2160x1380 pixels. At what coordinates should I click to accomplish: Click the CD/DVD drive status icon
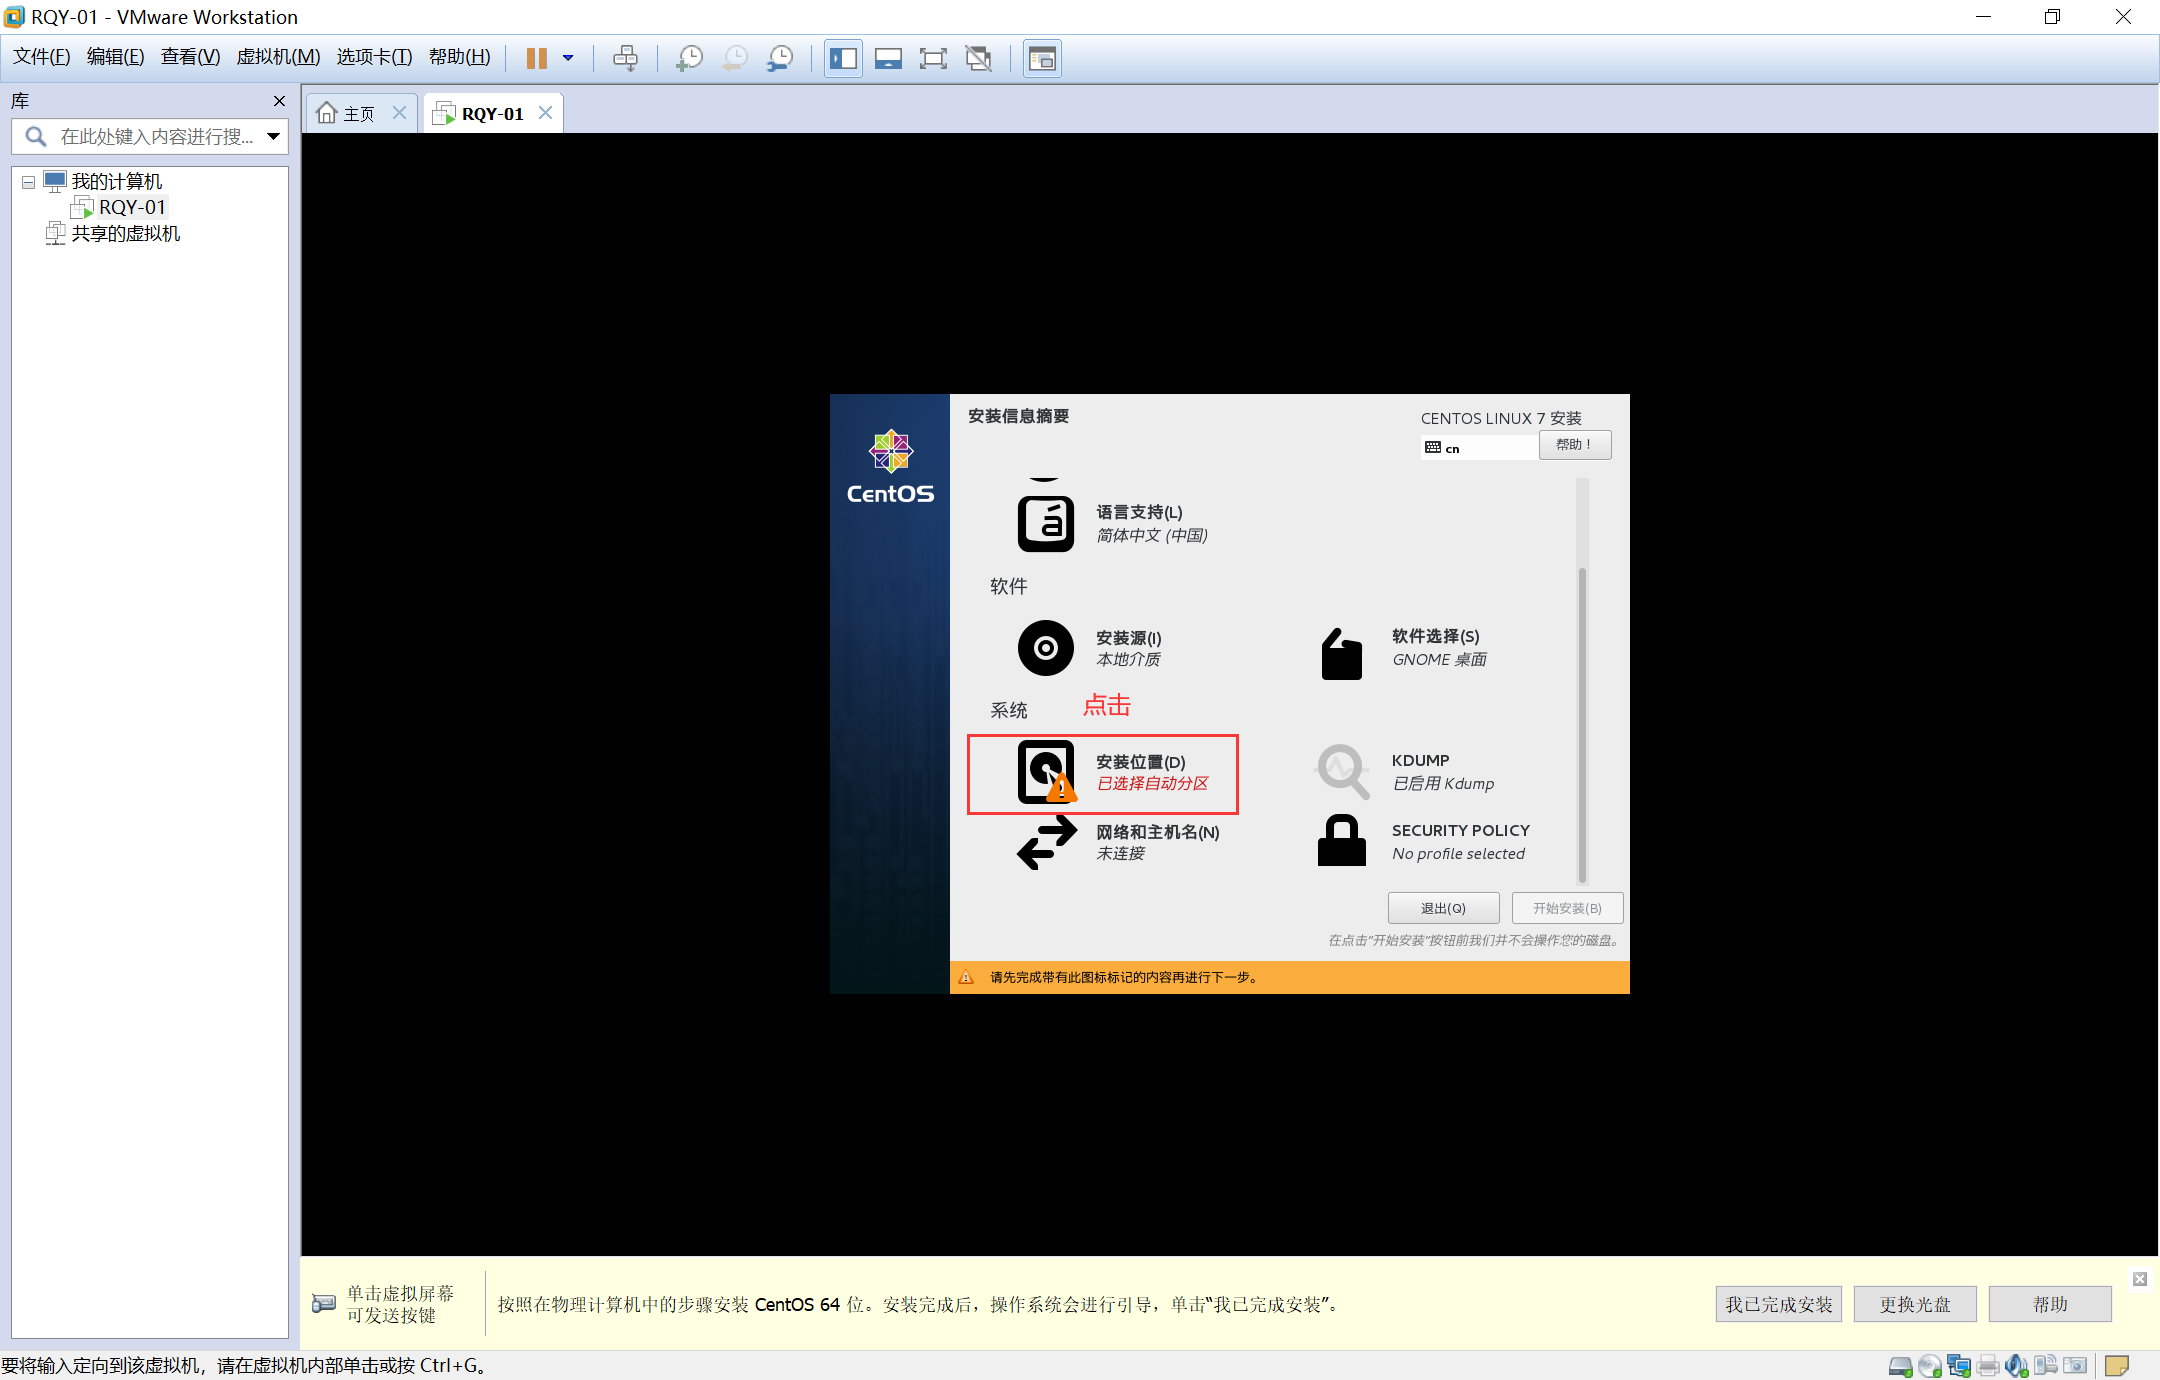1930,1365
